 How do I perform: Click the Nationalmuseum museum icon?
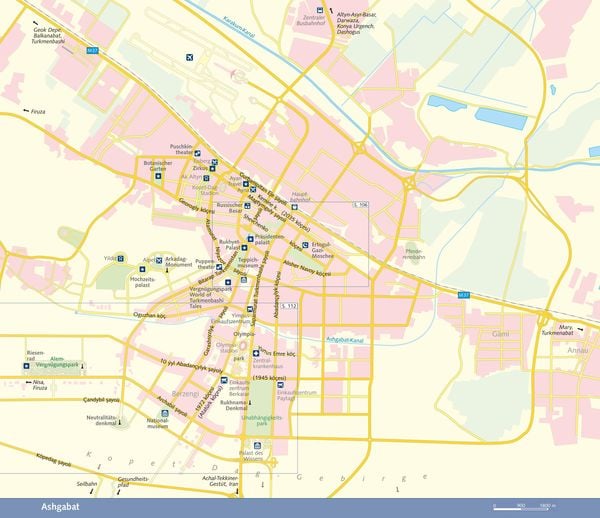(165, 413)
